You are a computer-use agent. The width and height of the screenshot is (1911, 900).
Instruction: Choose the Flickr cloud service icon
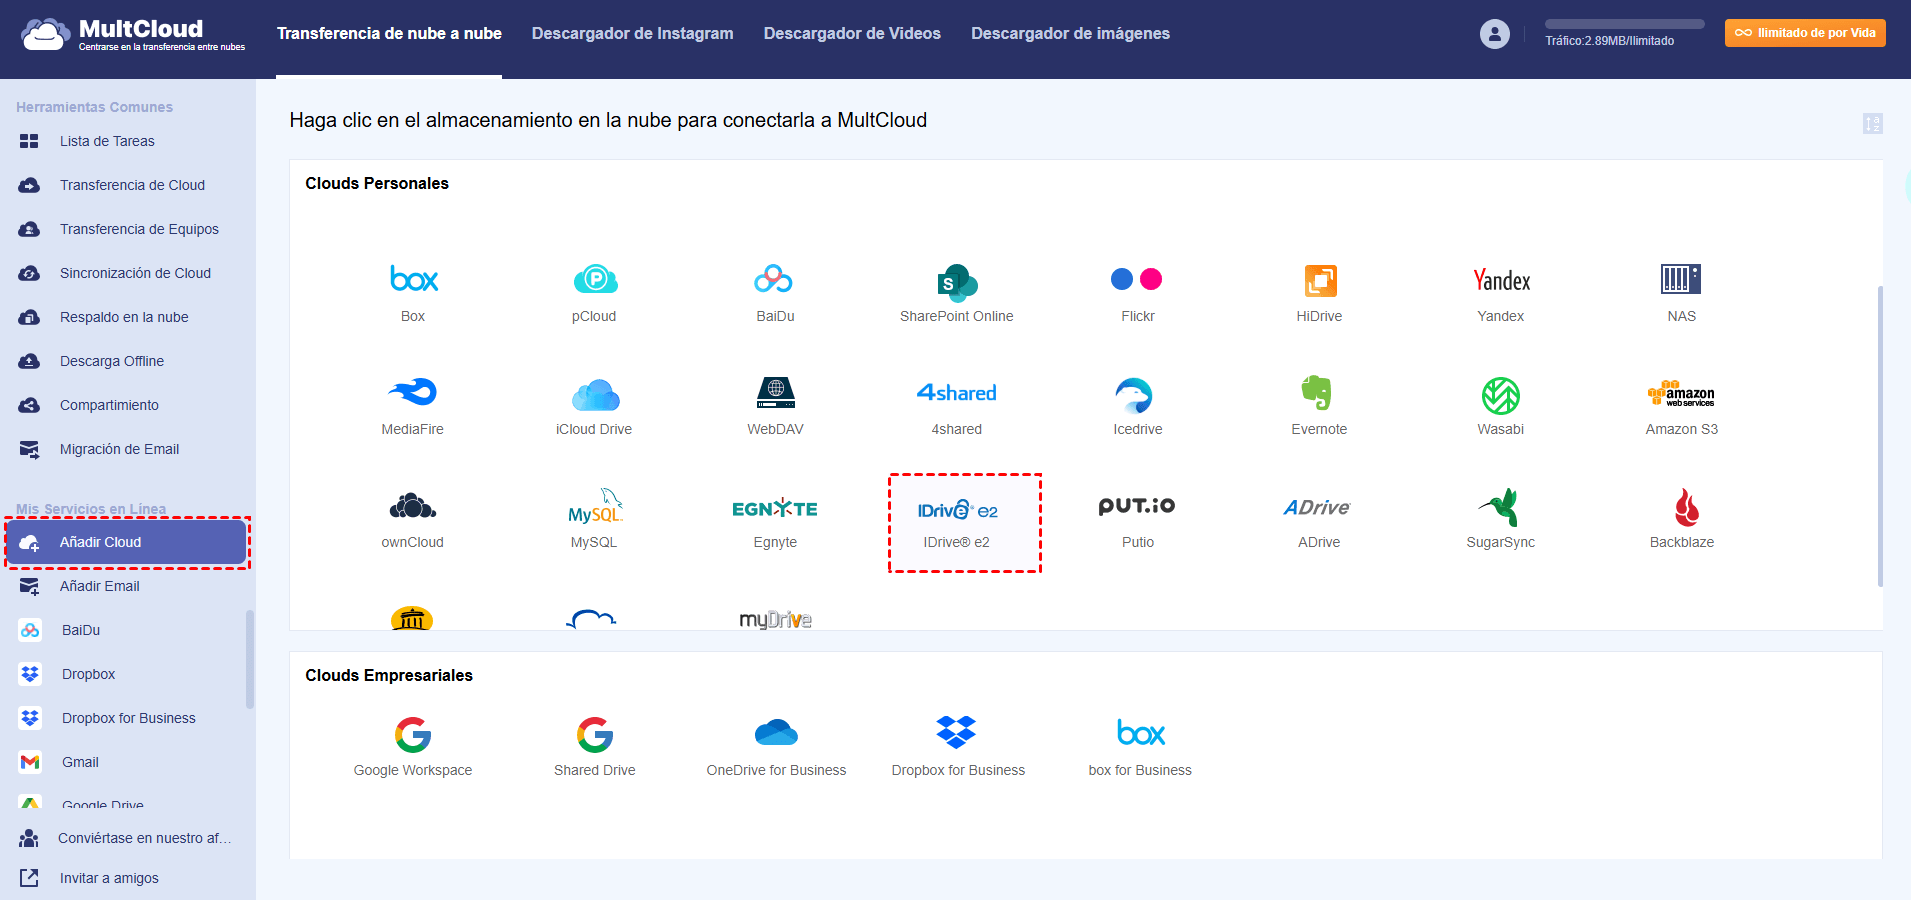pos(1137,280)
